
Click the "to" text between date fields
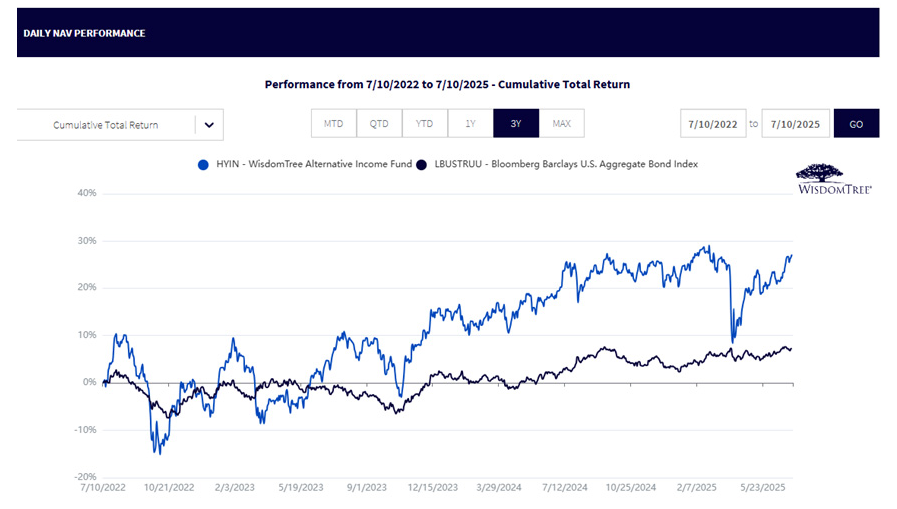tap(754, 124)
